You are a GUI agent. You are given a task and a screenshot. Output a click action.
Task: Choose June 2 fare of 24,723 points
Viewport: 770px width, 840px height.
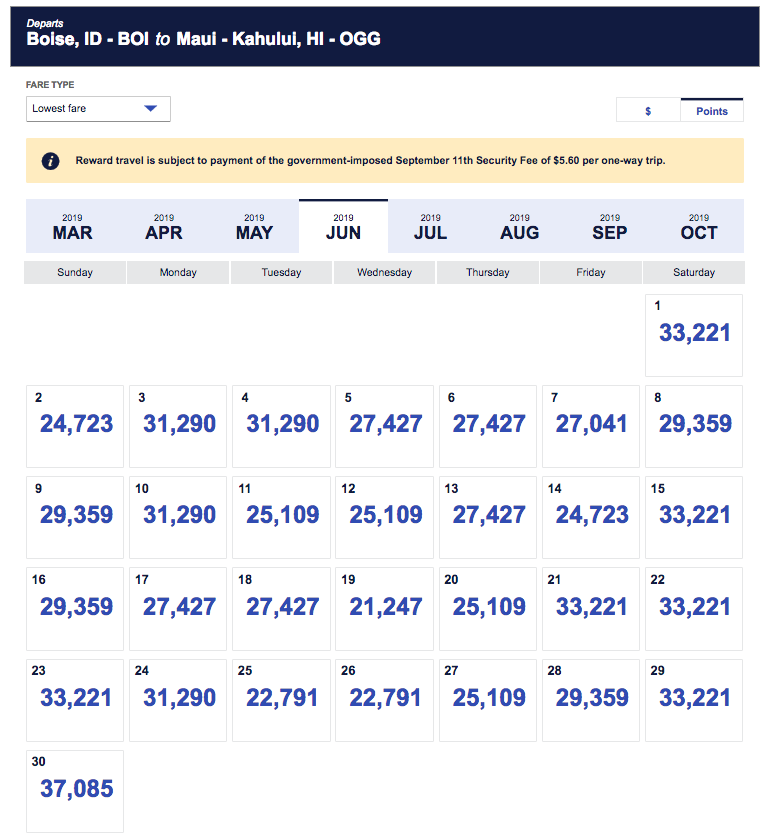coord(76,425)
